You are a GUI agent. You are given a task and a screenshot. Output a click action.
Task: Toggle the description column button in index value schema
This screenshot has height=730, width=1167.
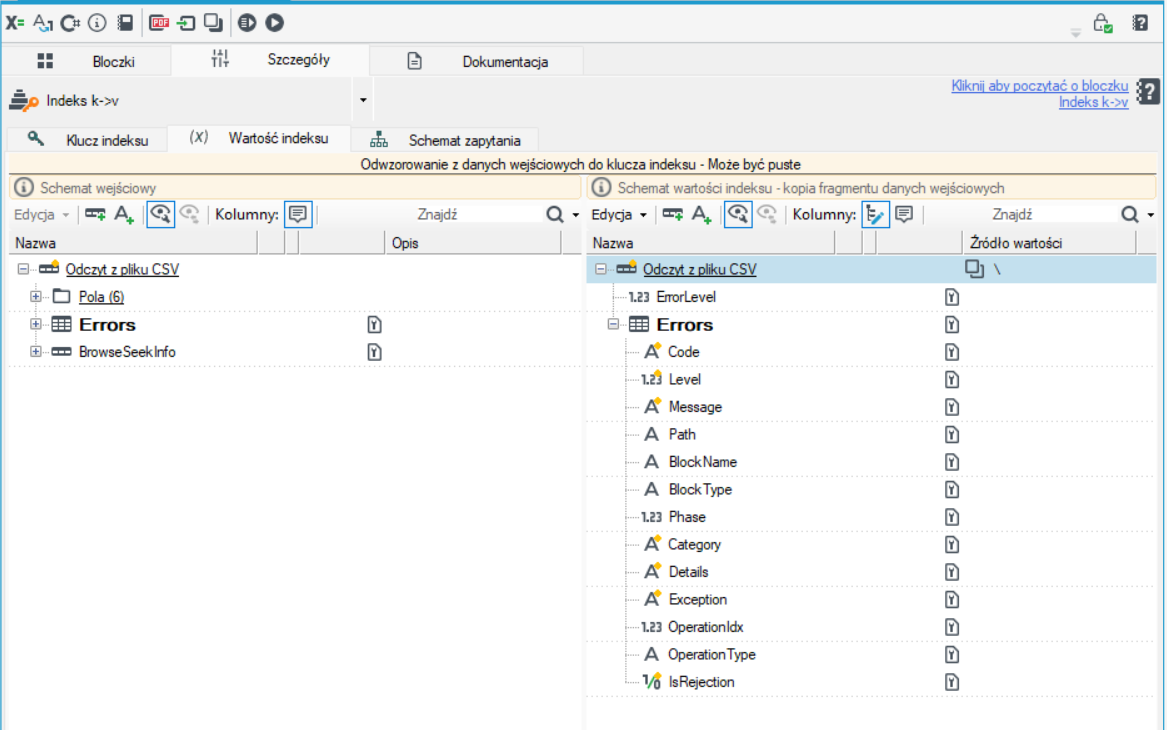(904, 214)
